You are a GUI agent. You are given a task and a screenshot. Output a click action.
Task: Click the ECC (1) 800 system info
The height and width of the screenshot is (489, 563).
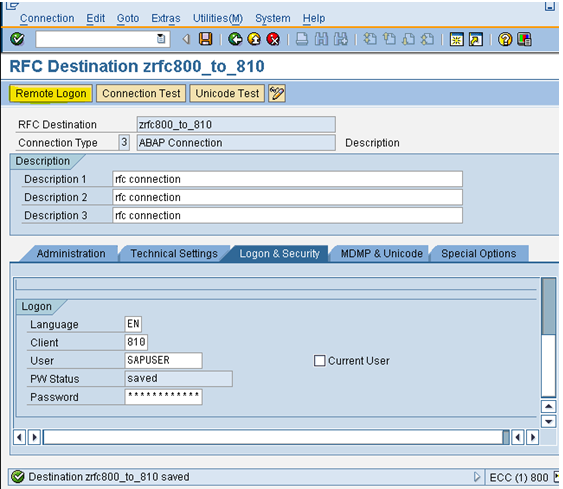click(518, 477)
